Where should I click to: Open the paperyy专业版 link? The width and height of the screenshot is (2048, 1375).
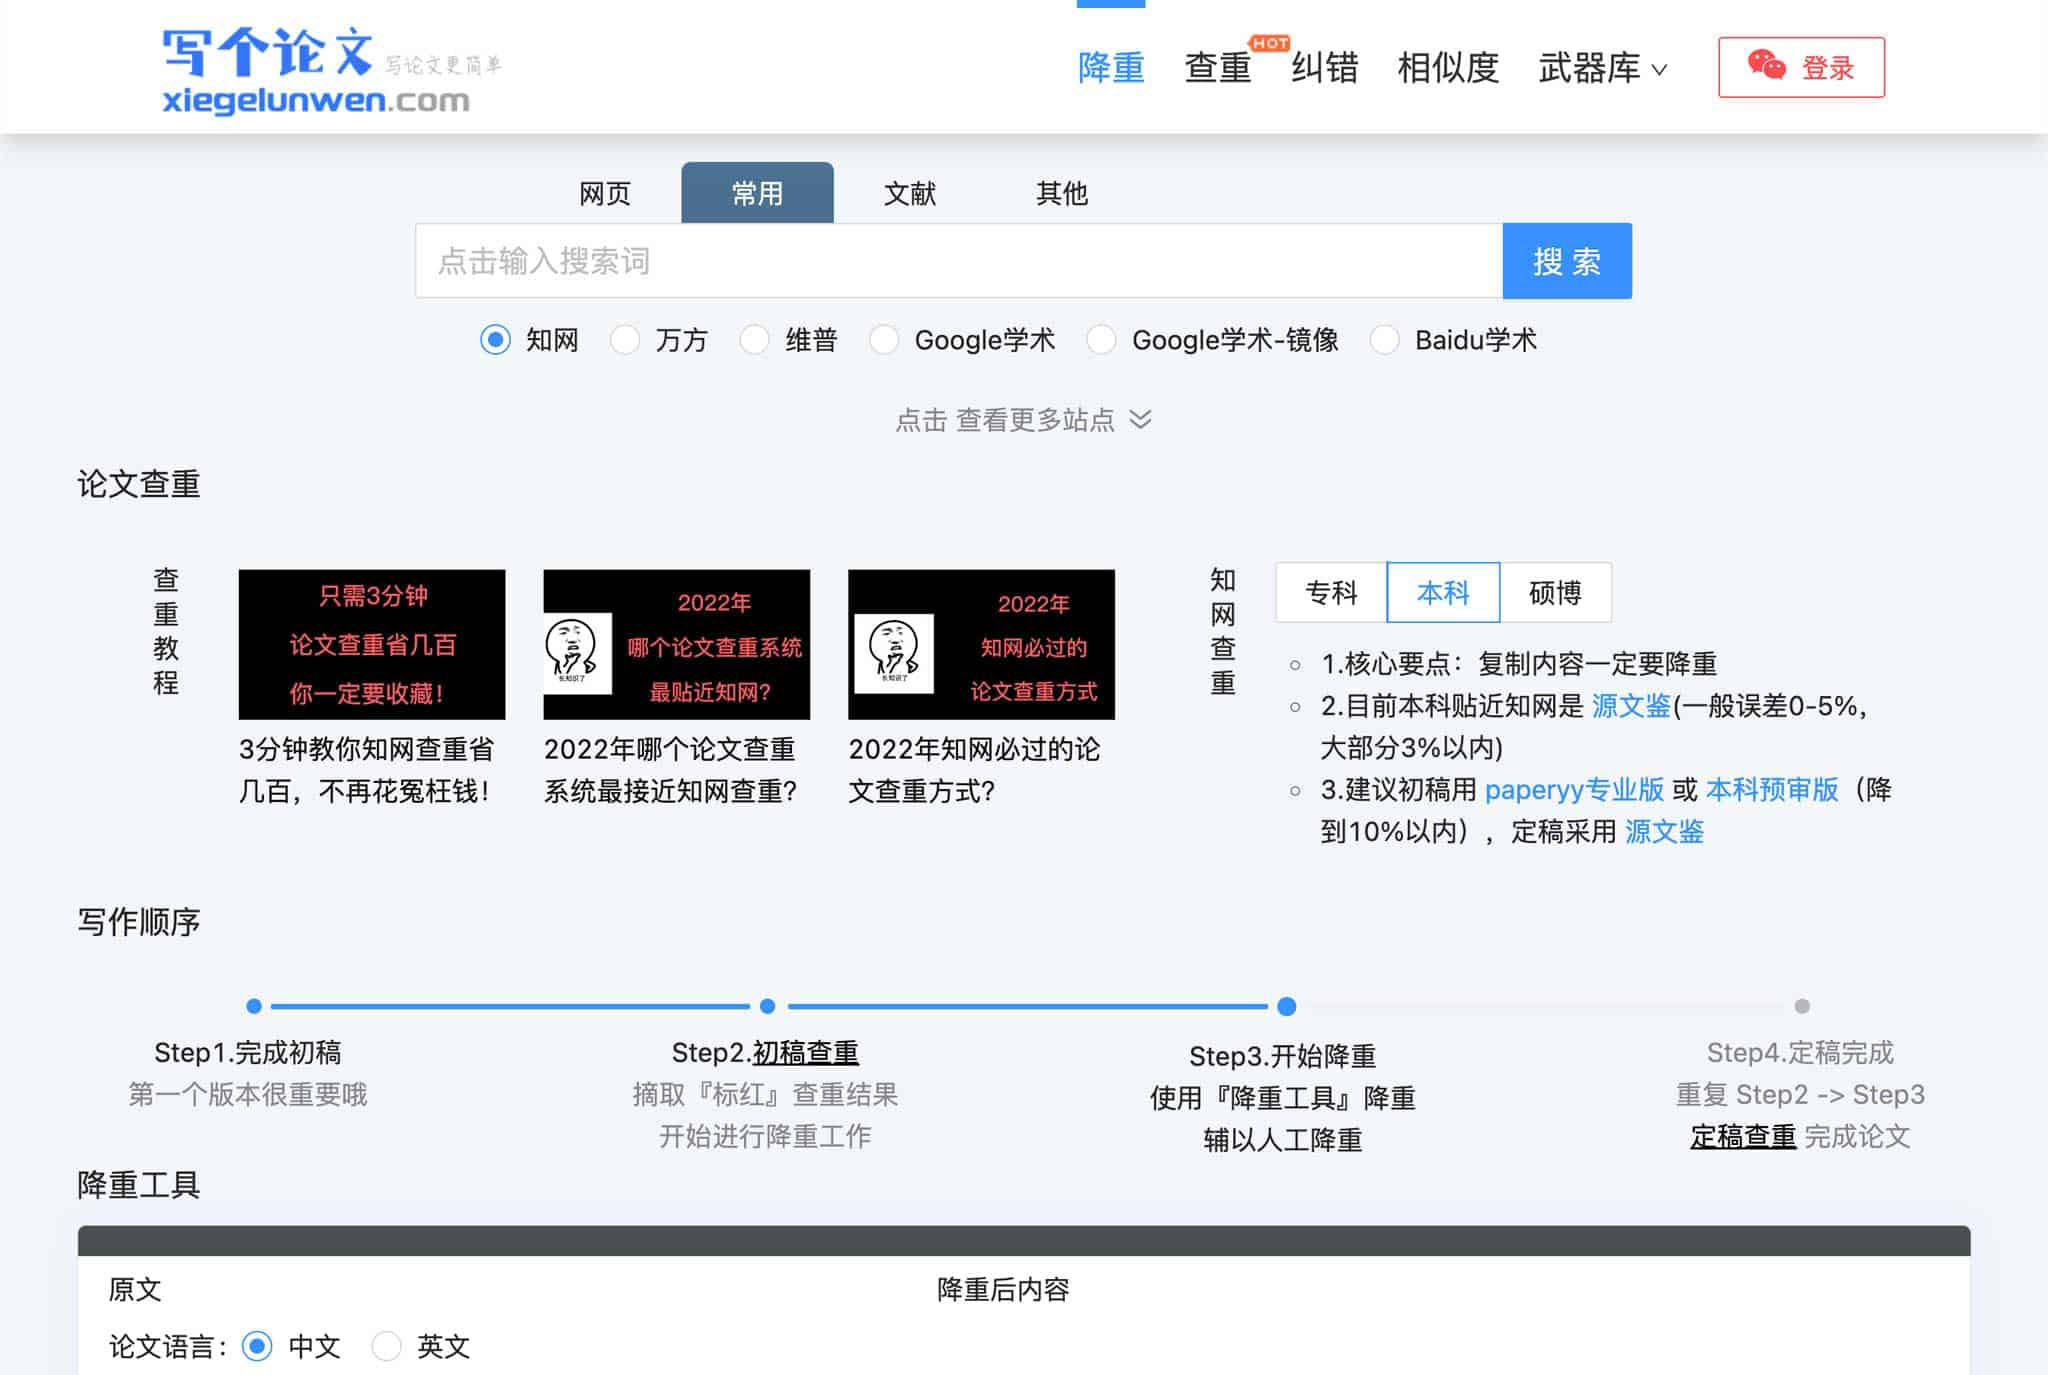click(1574, 790)
